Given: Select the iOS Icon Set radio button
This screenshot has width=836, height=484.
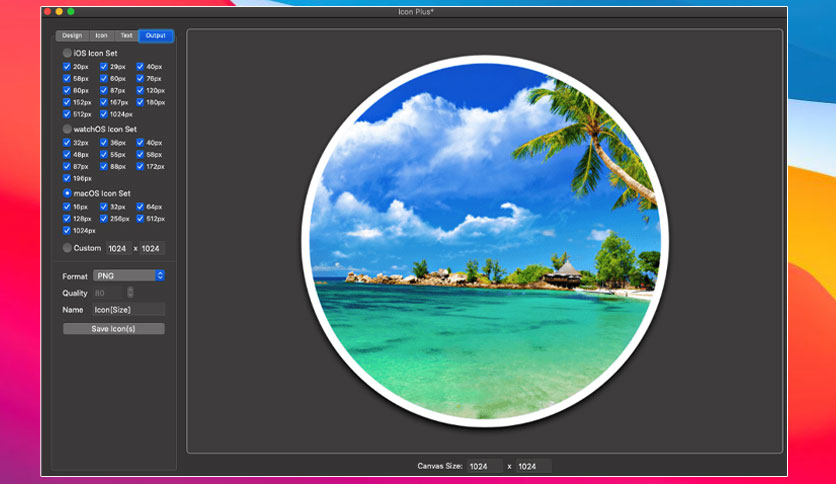Looking at the screenshot, I should pos(67,53).
